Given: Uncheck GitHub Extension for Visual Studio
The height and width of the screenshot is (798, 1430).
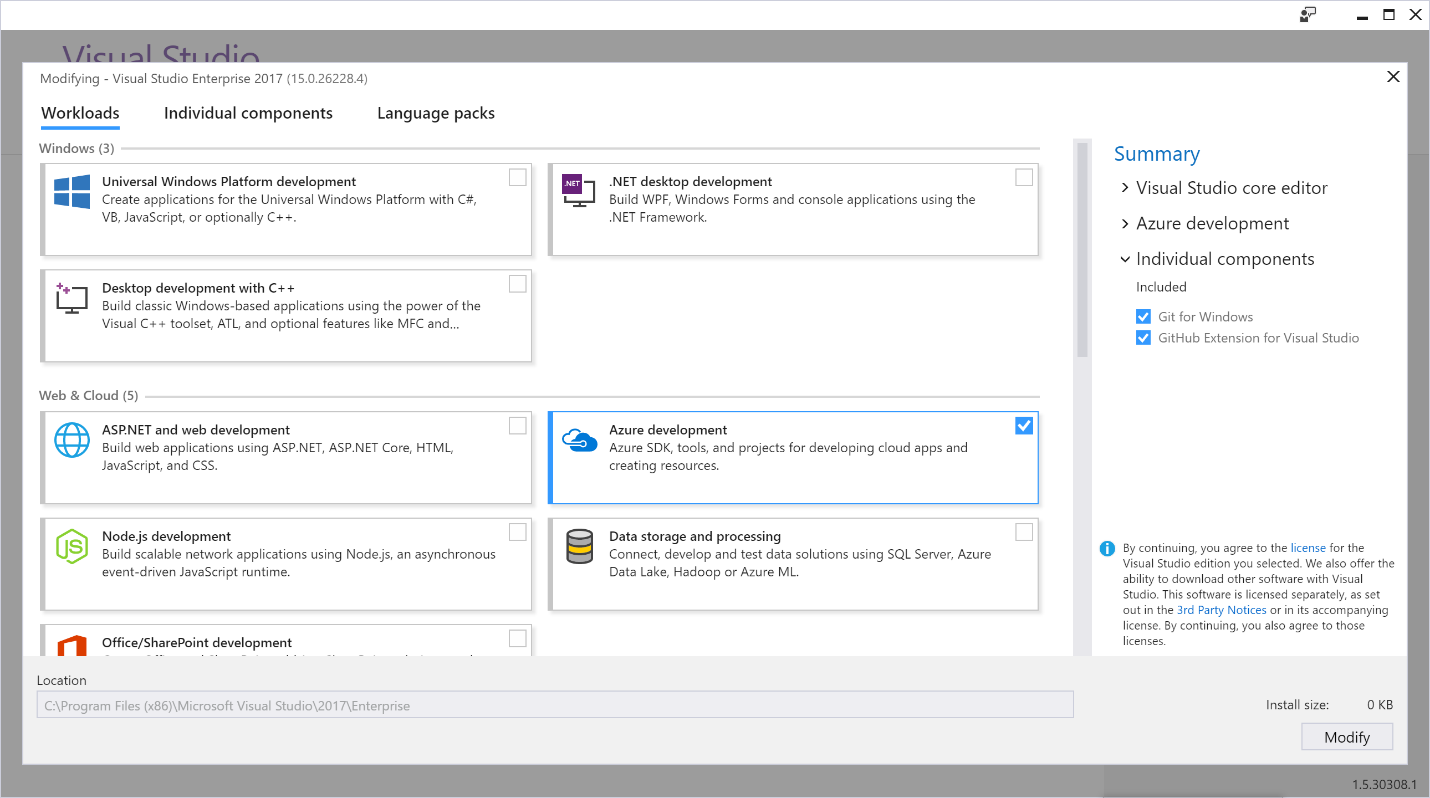Looking at the screenshot, I should point(1143,338).
